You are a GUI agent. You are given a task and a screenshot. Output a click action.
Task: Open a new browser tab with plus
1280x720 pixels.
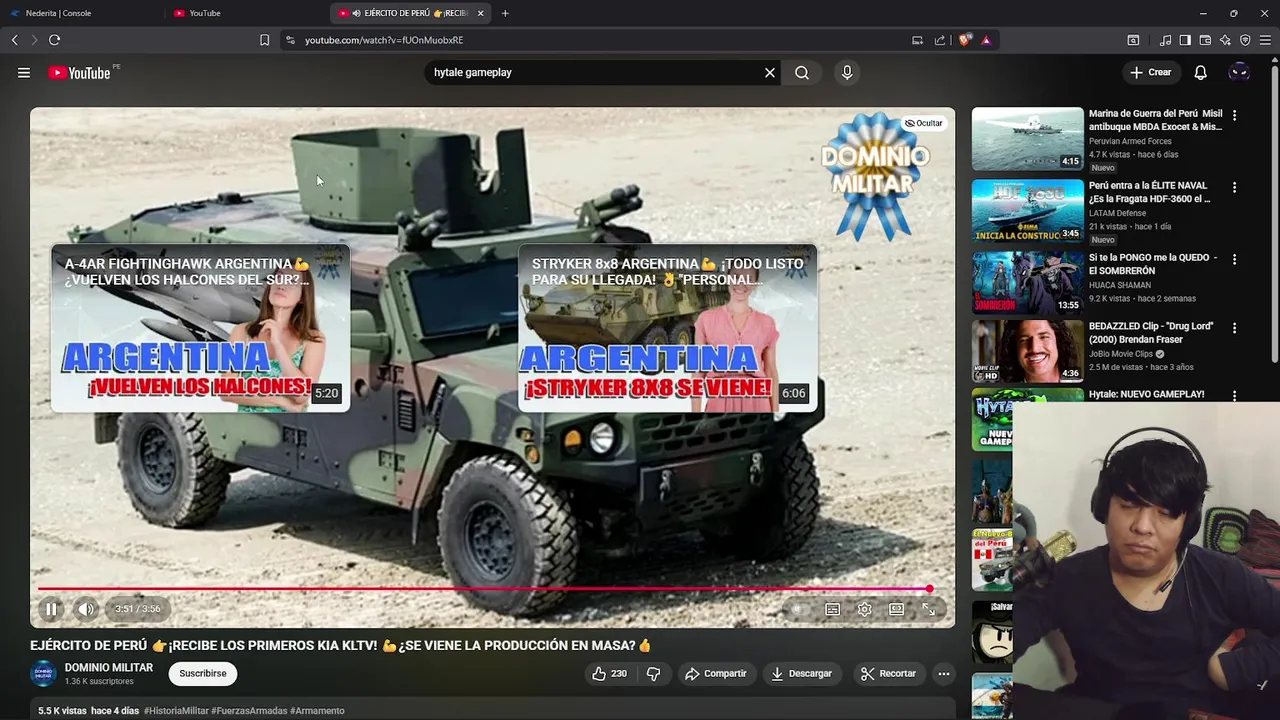coord(505,13)
